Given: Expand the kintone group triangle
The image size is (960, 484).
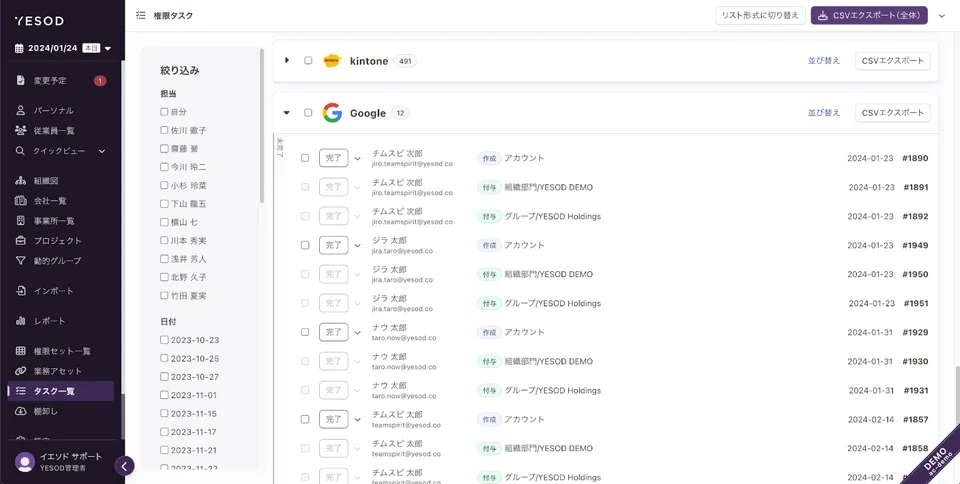Looking at the screenshot, I should [287, 61].
